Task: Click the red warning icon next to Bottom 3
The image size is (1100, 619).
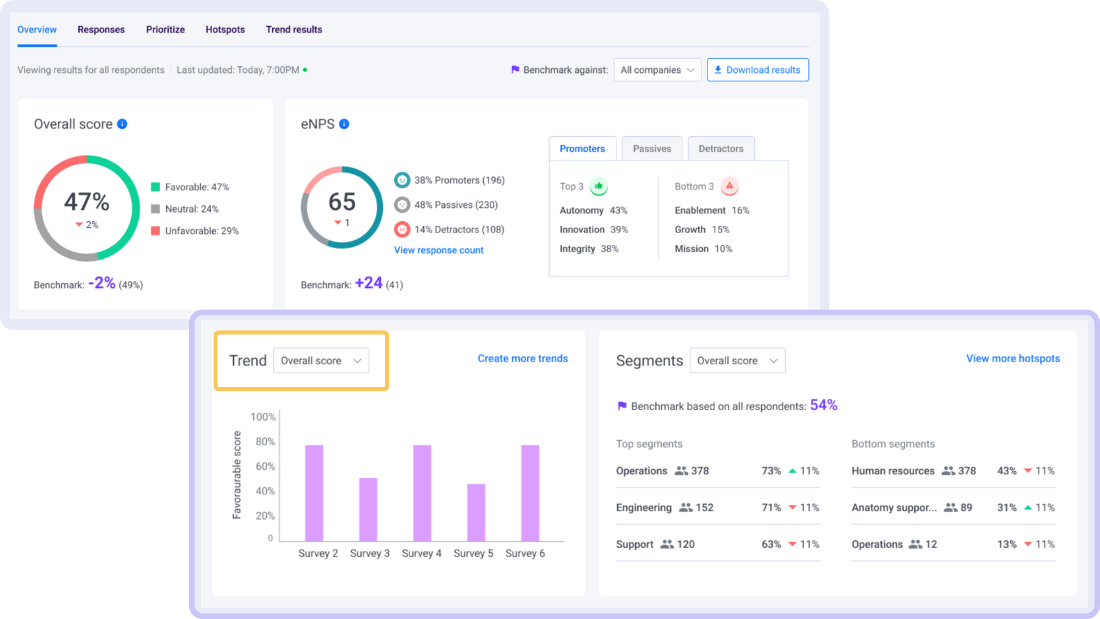Action: coord(728,186)
